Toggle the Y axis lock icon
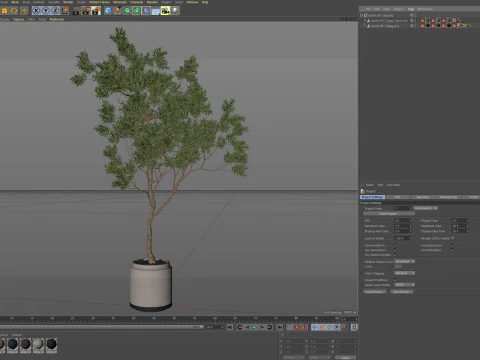The width and height of the screenshot is (480, 360). 46,11
